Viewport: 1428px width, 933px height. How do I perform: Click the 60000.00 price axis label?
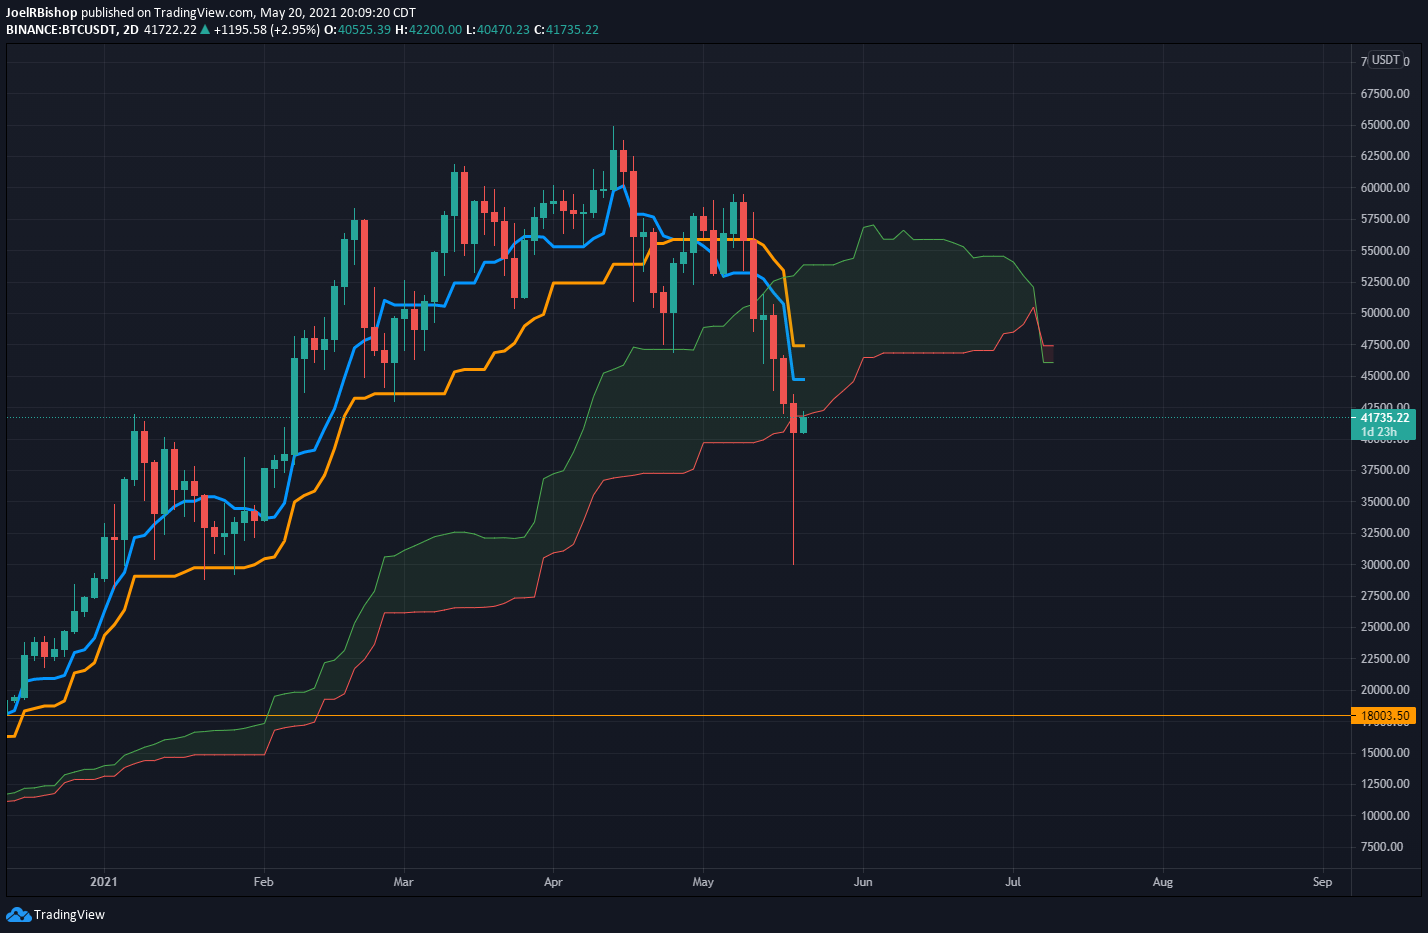(x=1385, y=188)
